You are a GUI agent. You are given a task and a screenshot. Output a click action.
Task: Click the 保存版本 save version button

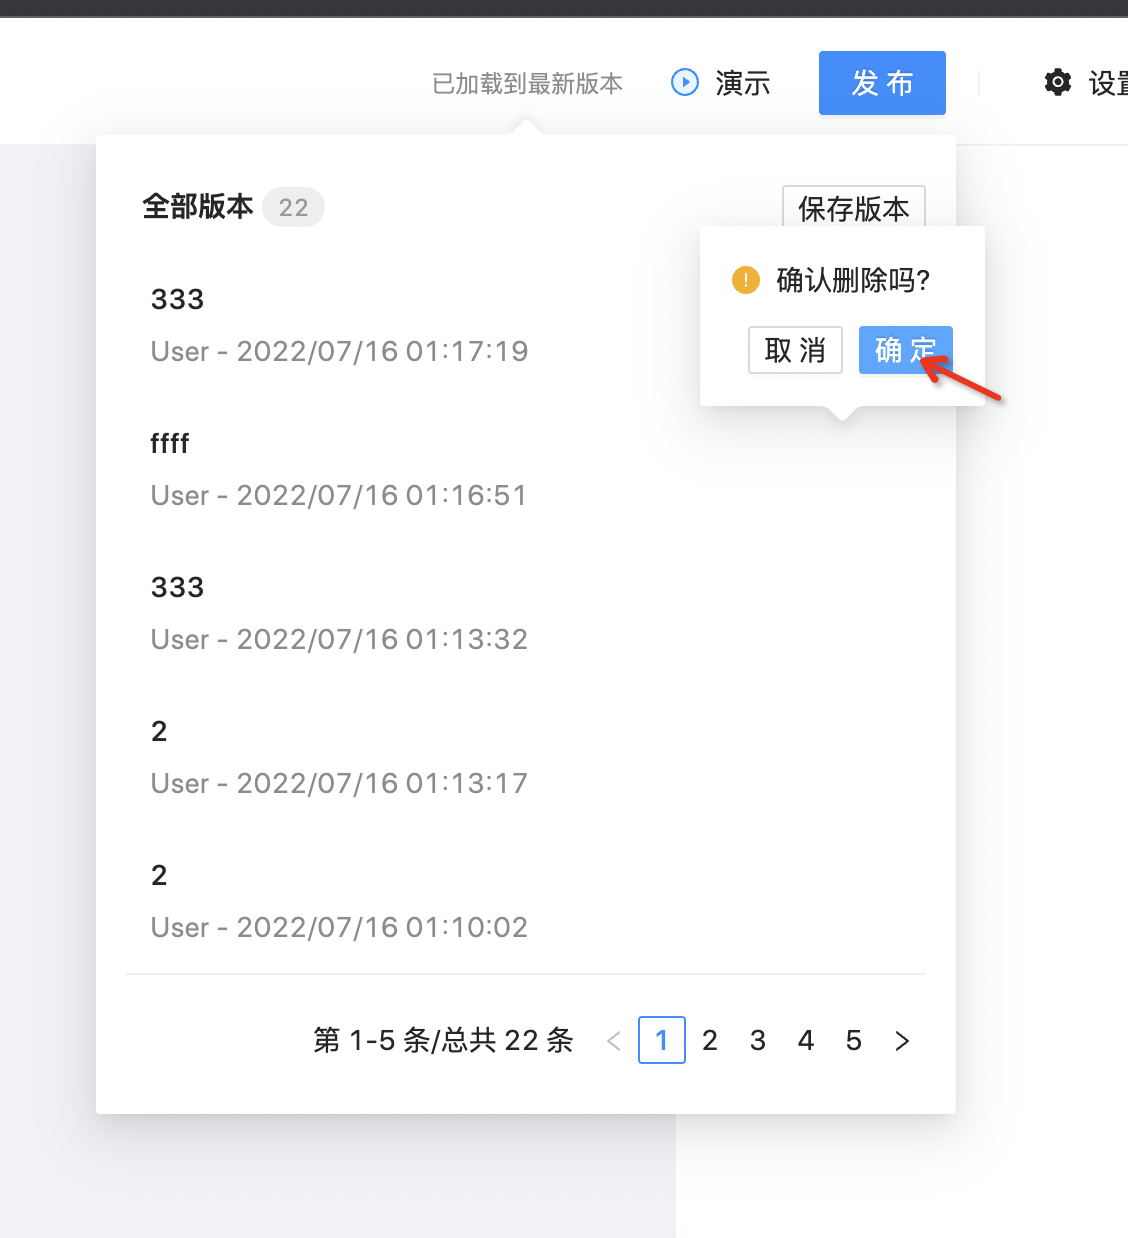tap(853, 210)
